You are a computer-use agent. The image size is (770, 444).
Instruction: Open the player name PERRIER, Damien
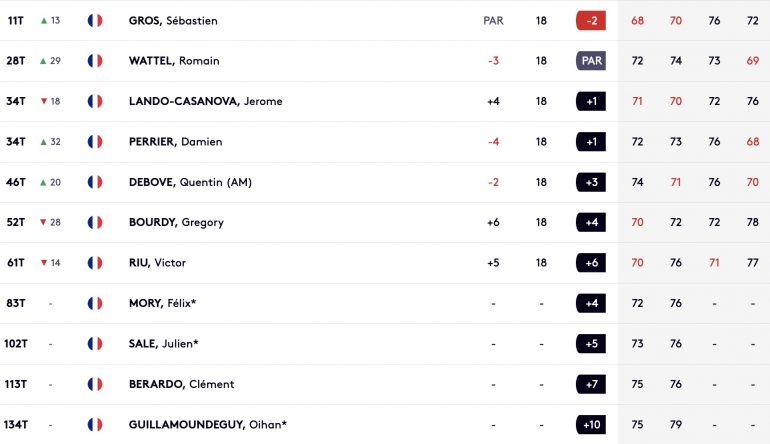[175, 142]
